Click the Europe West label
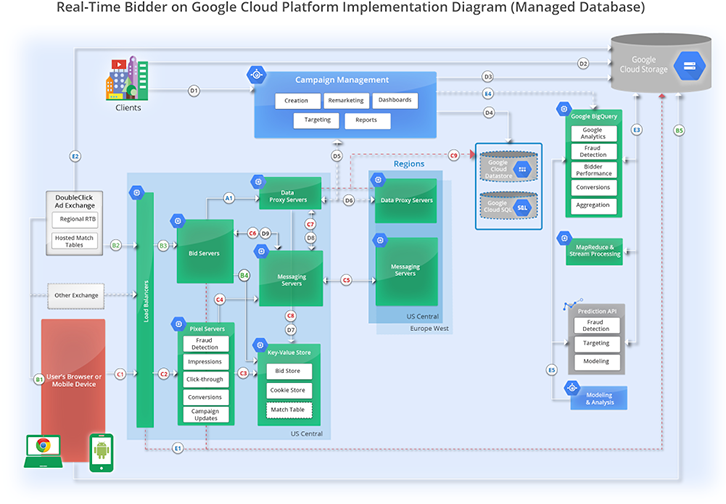The image size is (726, 504). click(x=429, y=329)
